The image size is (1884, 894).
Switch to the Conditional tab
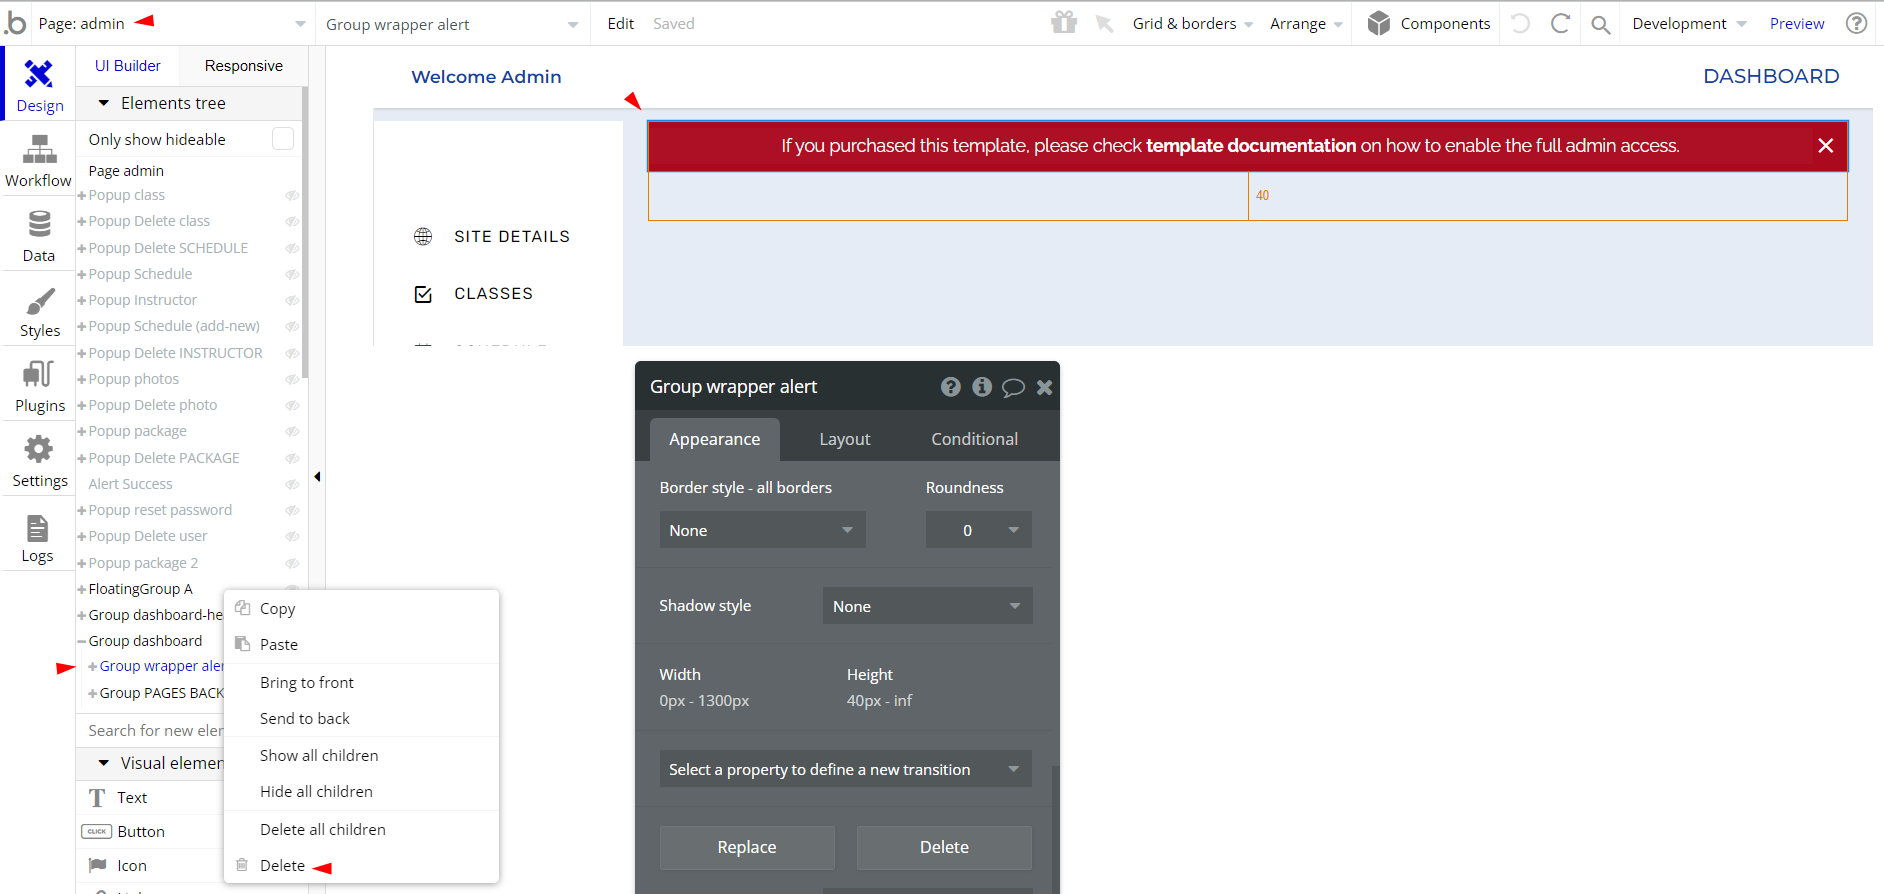tap(974, 439)
